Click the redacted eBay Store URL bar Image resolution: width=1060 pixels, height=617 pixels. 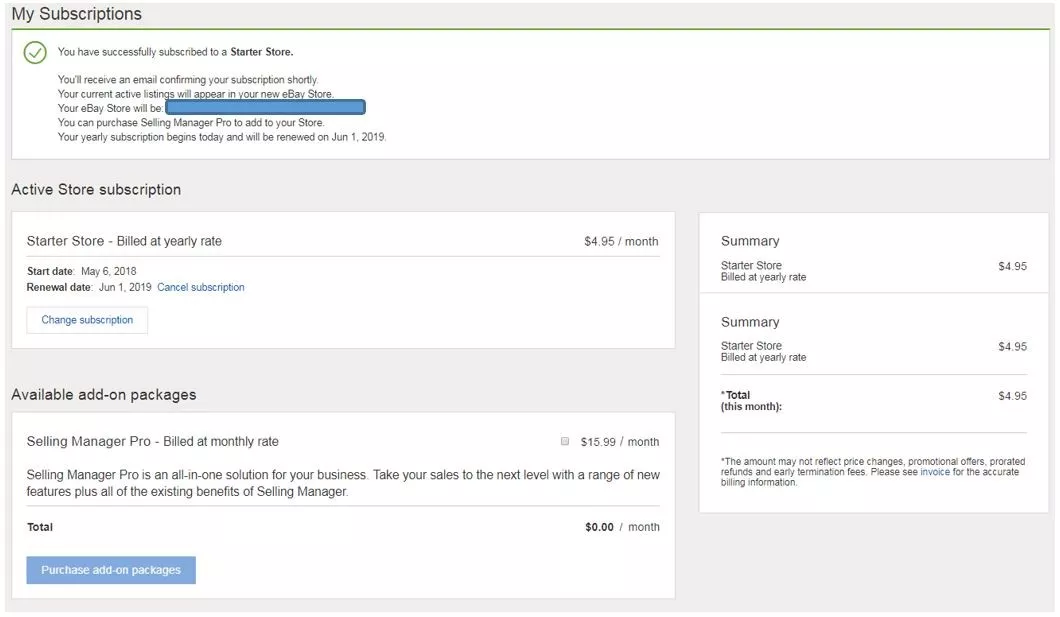[x=265, y=107]
